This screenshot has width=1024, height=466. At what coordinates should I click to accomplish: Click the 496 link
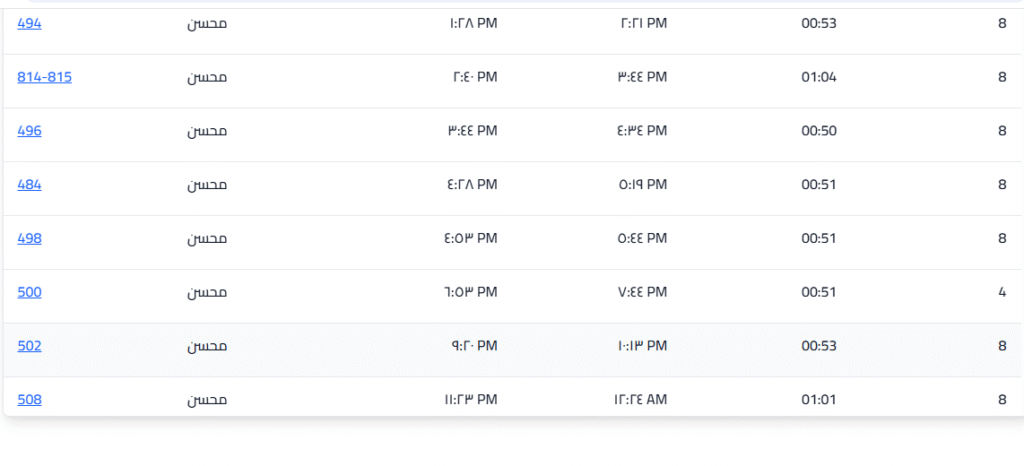(x=29, y=130)
